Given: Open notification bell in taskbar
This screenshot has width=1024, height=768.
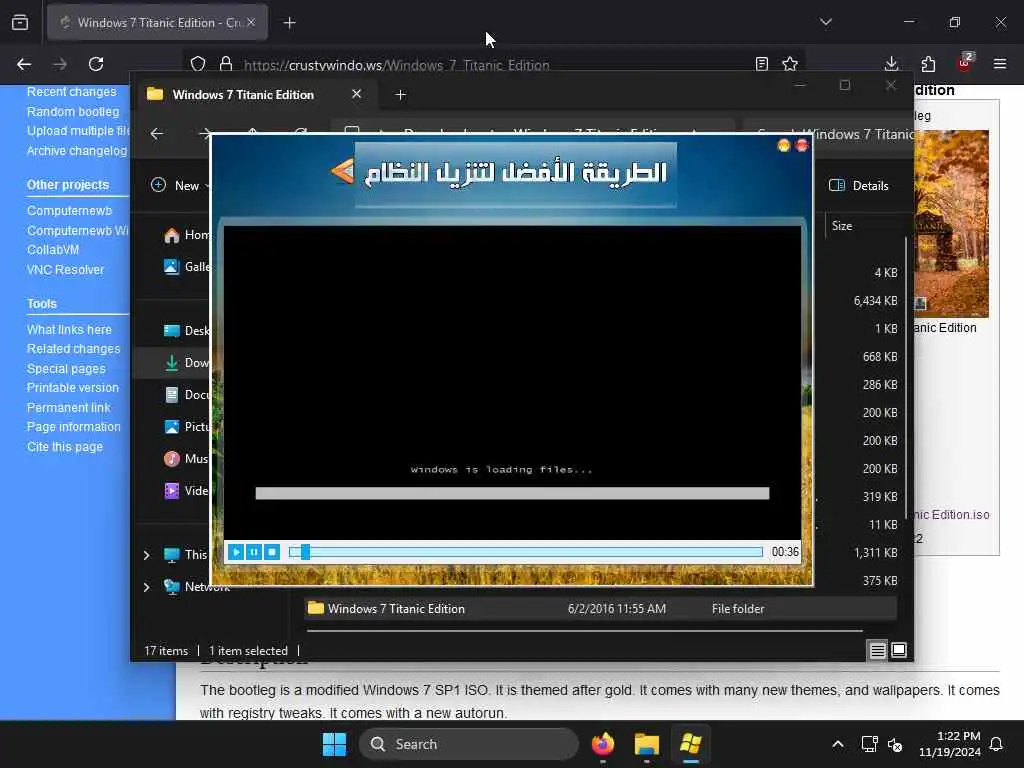Looking at the screenshot, I should pyautogui.click(x=997, y=744).
